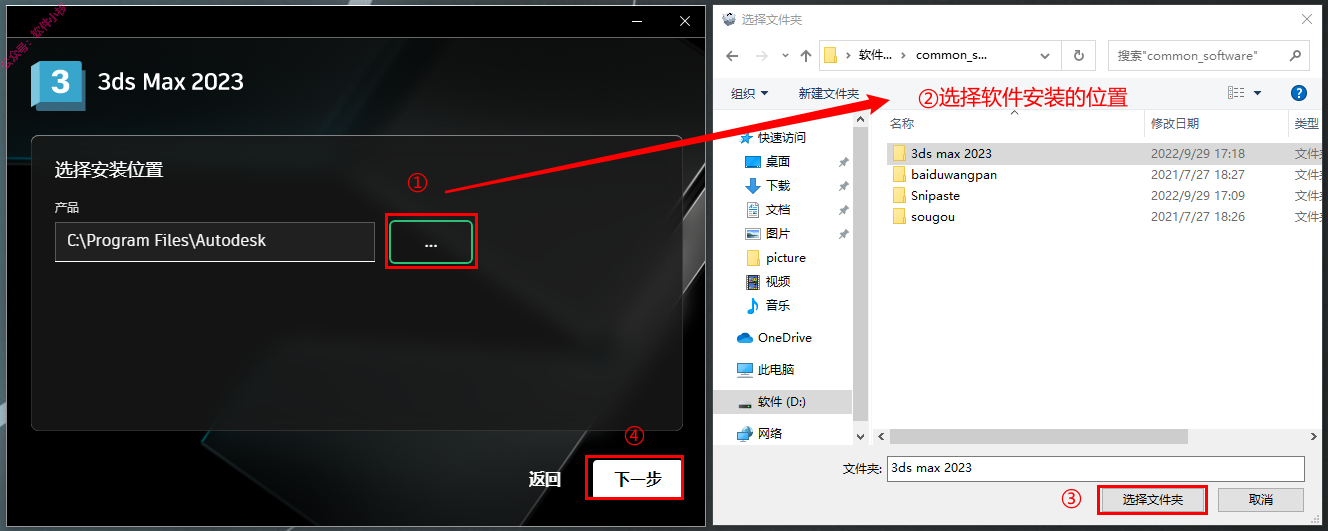Click the Snipaste folder icon

point(899,195)
